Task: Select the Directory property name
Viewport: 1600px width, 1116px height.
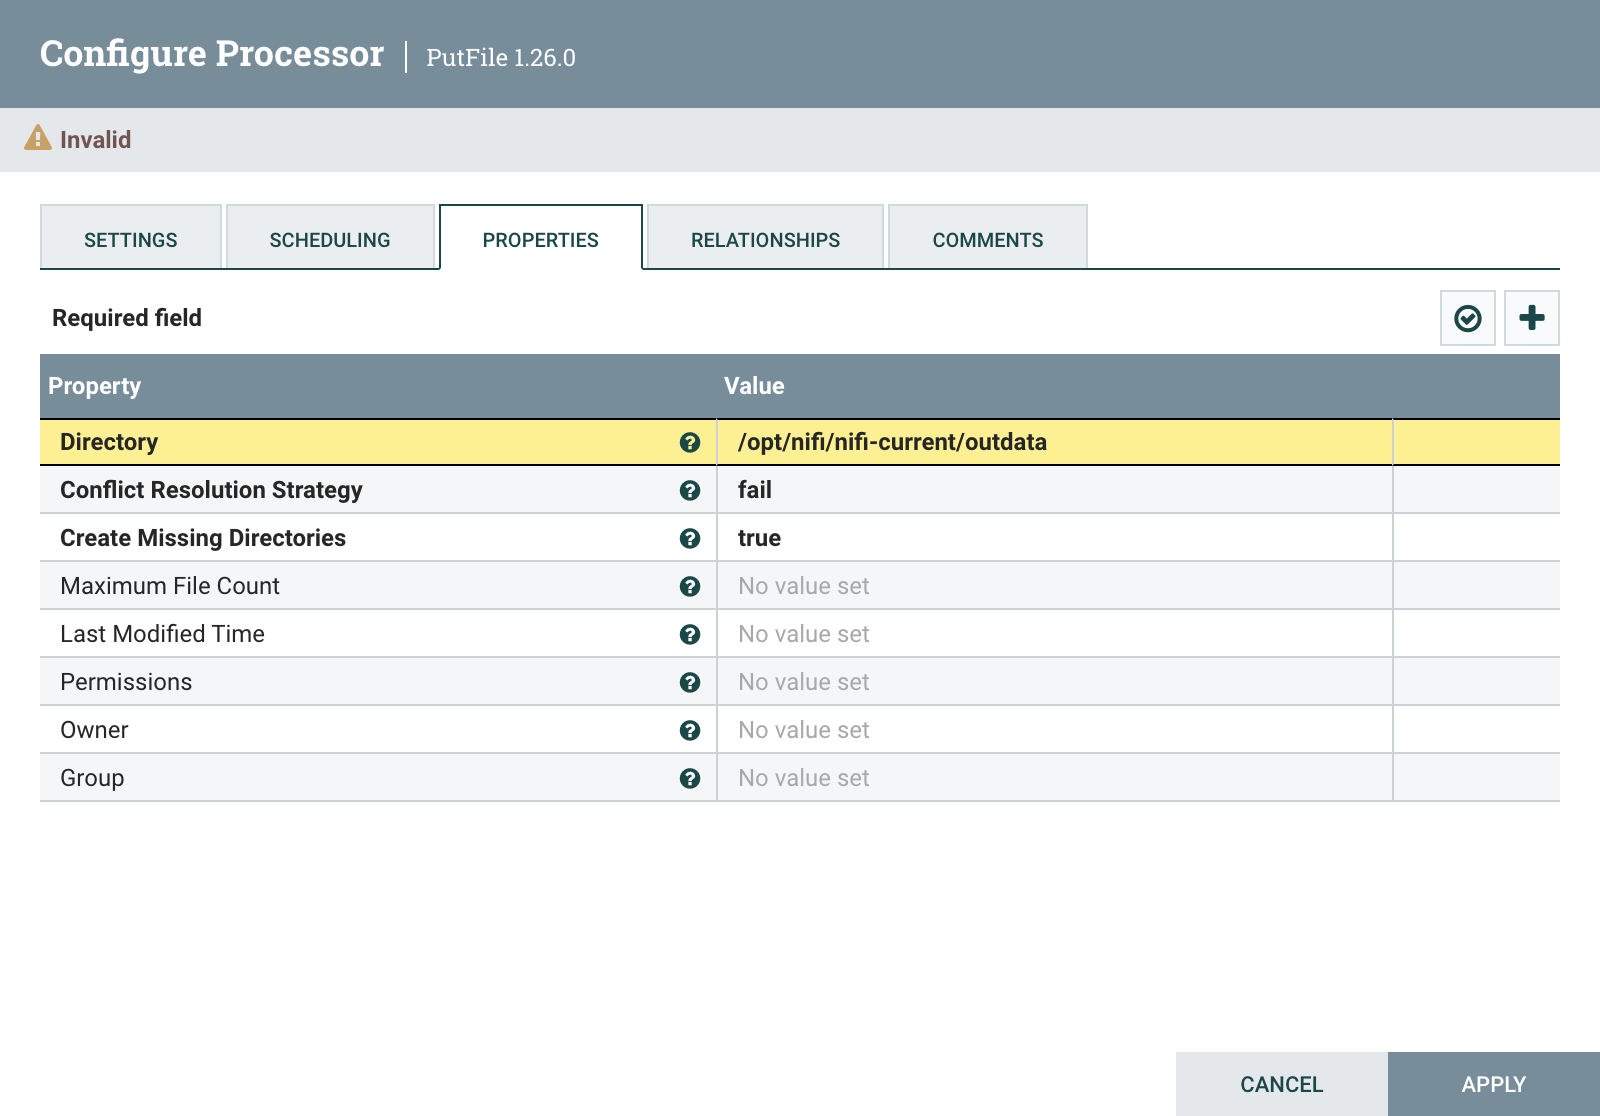Action: pyautogui.click(x=109, y=442)
